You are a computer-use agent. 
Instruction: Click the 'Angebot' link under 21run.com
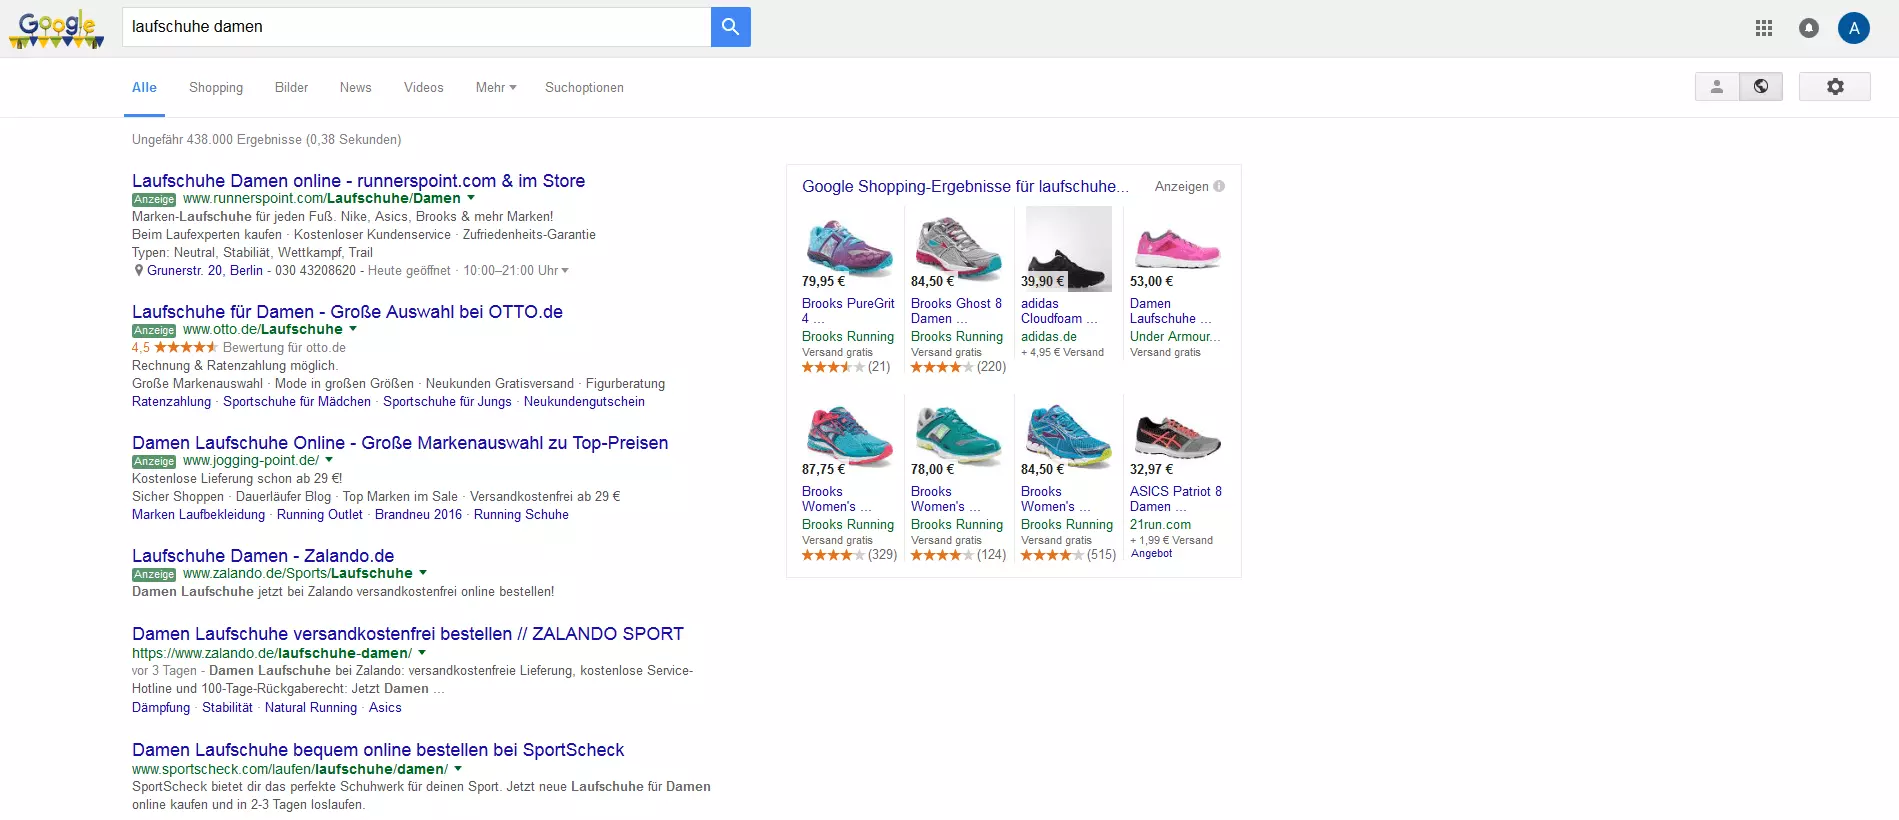click(x=1151, y=554)
